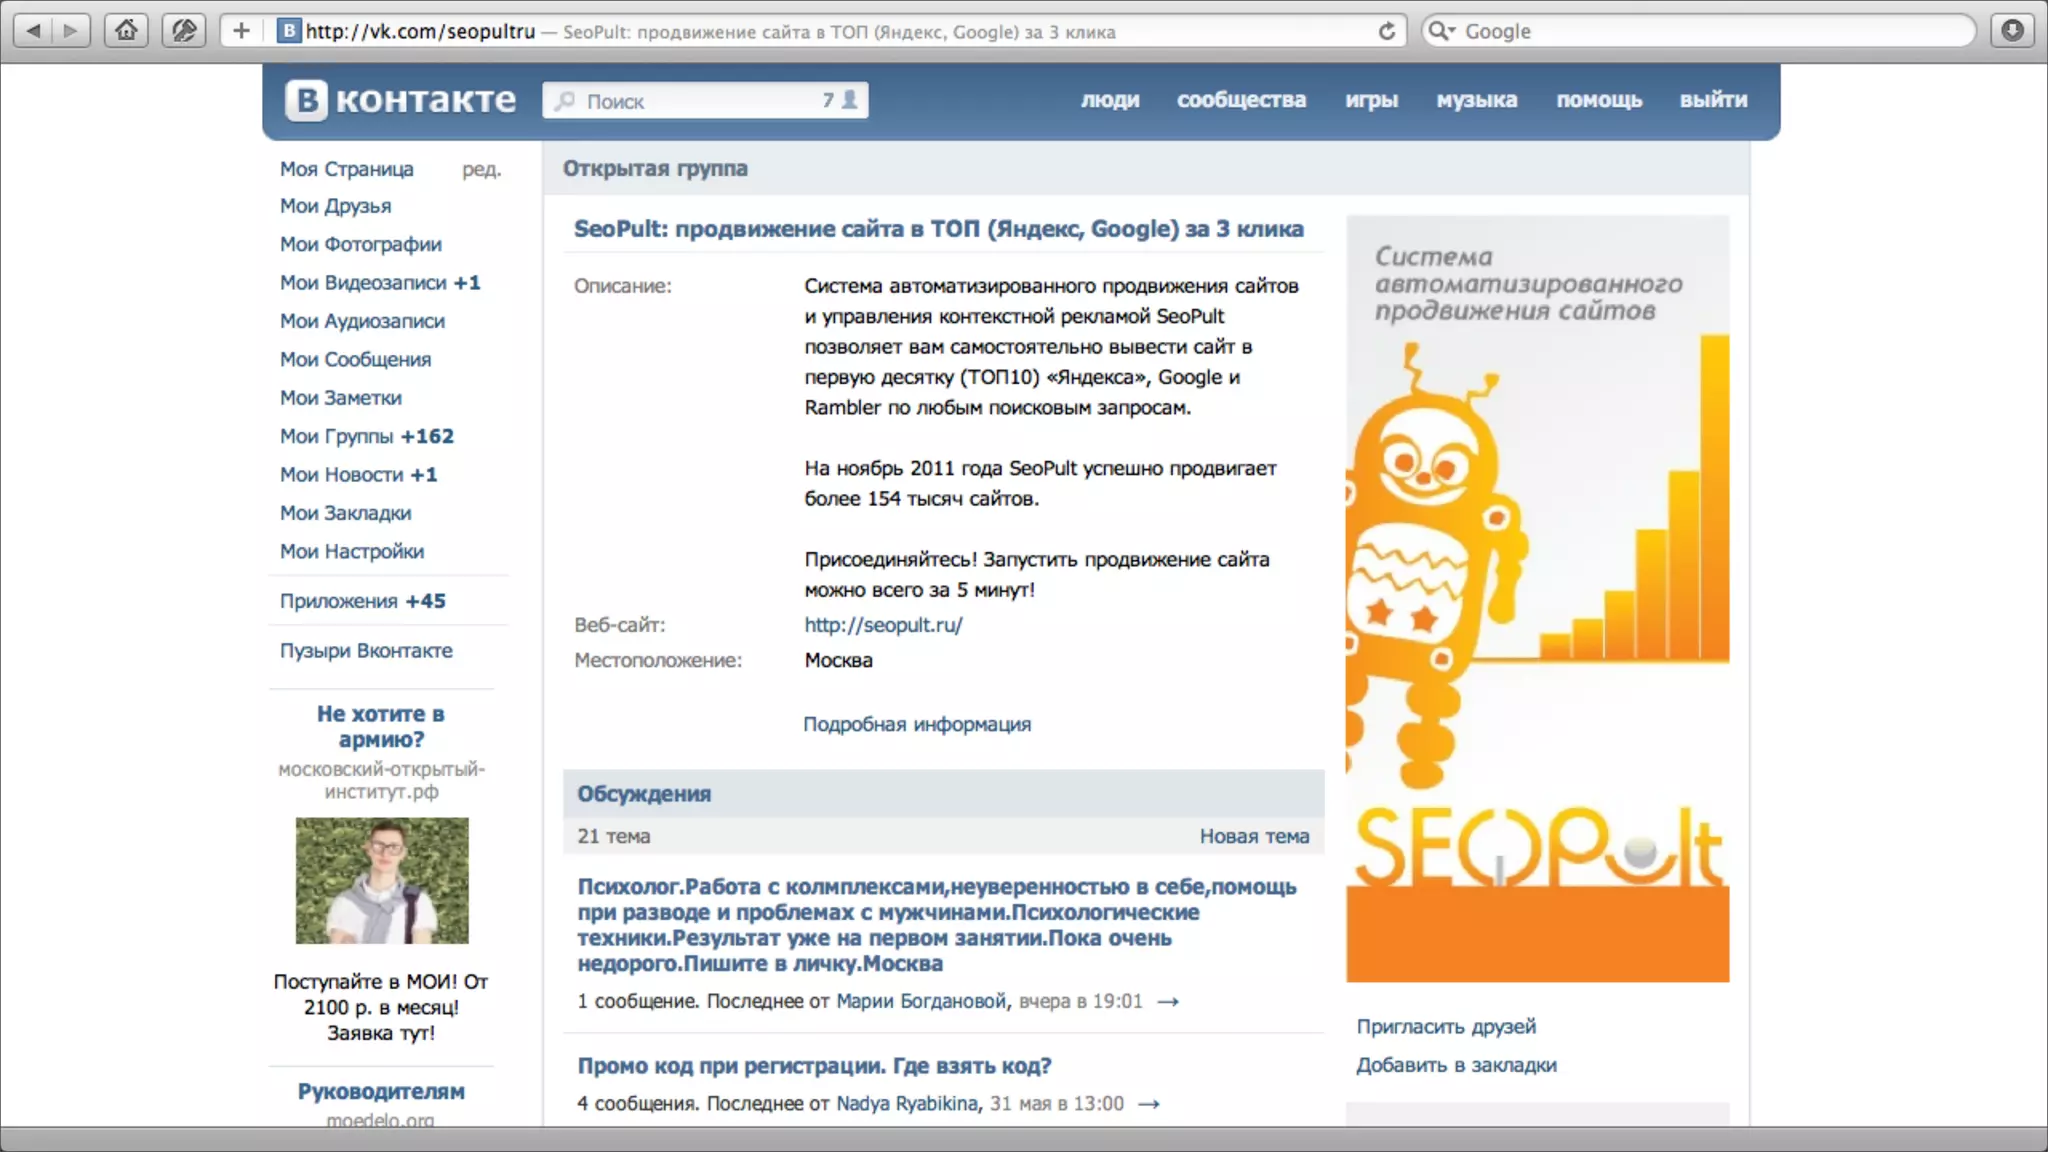
Task: Open Мои Группы in sidebar
Action: (x=337, y=436)
